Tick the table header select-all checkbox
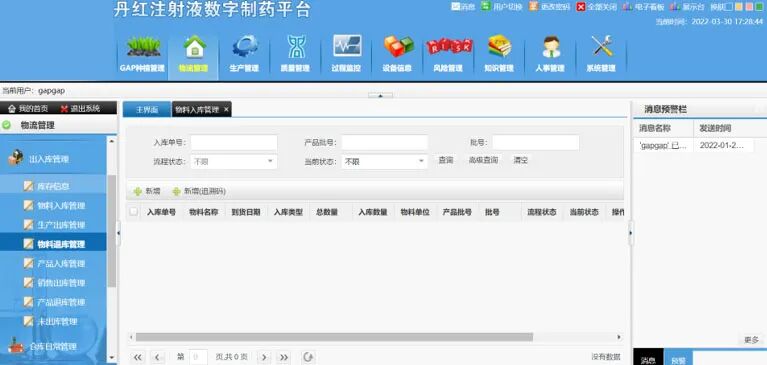The width and height of the screenshot is (767, 365). tap(133, 212)
